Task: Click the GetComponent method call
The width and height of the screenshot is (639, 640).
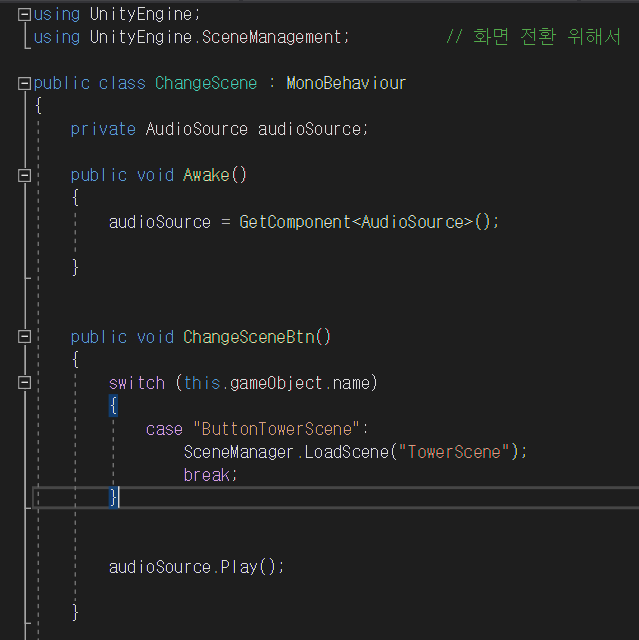Action: point(295,222)
